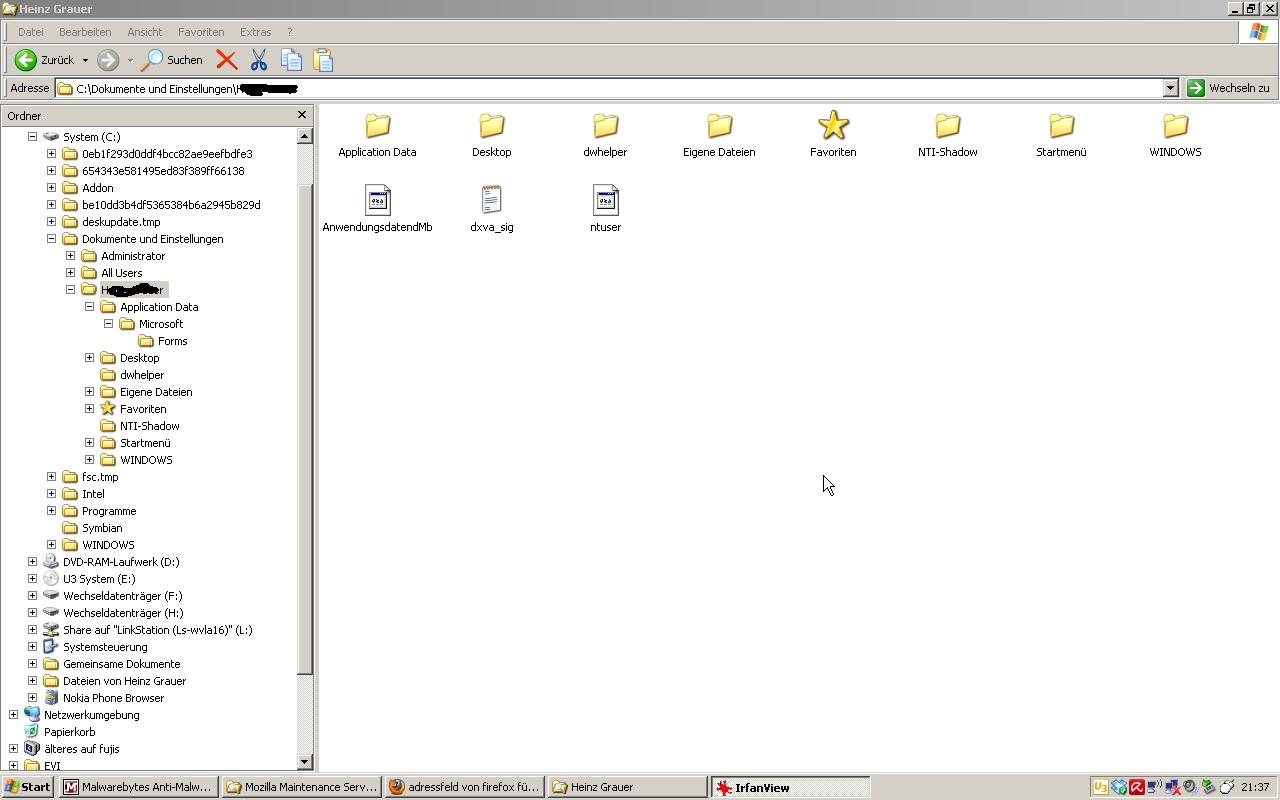Click the Paste clipboard toolbar icon
Screen dimensions: 1280x800
pos(323,60)
